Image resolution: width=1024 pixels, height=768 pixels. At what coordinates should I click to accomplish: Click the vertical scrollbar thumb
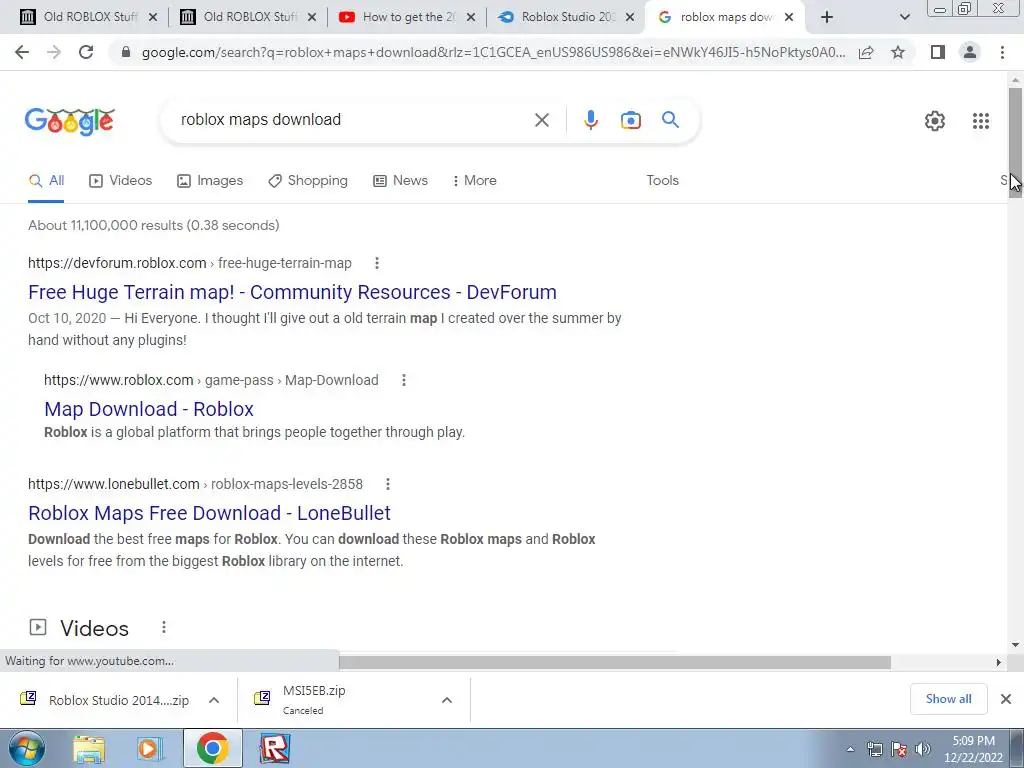coord(1015,142)
